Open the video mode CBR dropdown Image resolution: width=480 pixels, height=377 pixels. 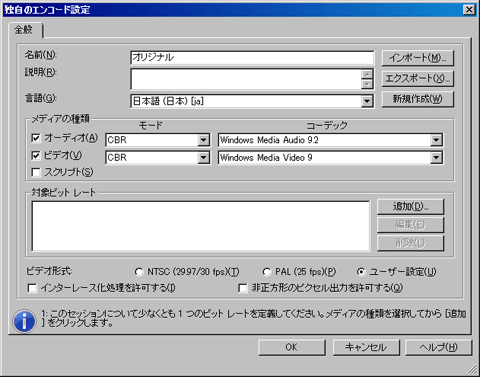[203, 157]
